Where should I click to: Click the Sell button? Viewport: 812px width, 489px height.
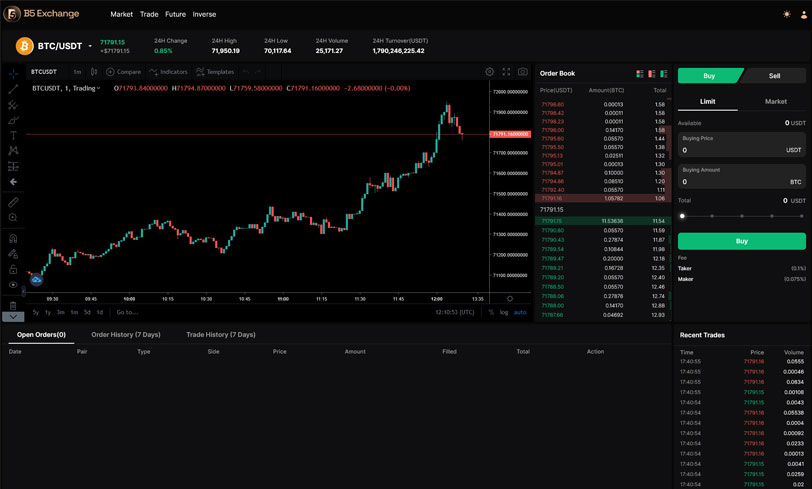coord(774,75)
